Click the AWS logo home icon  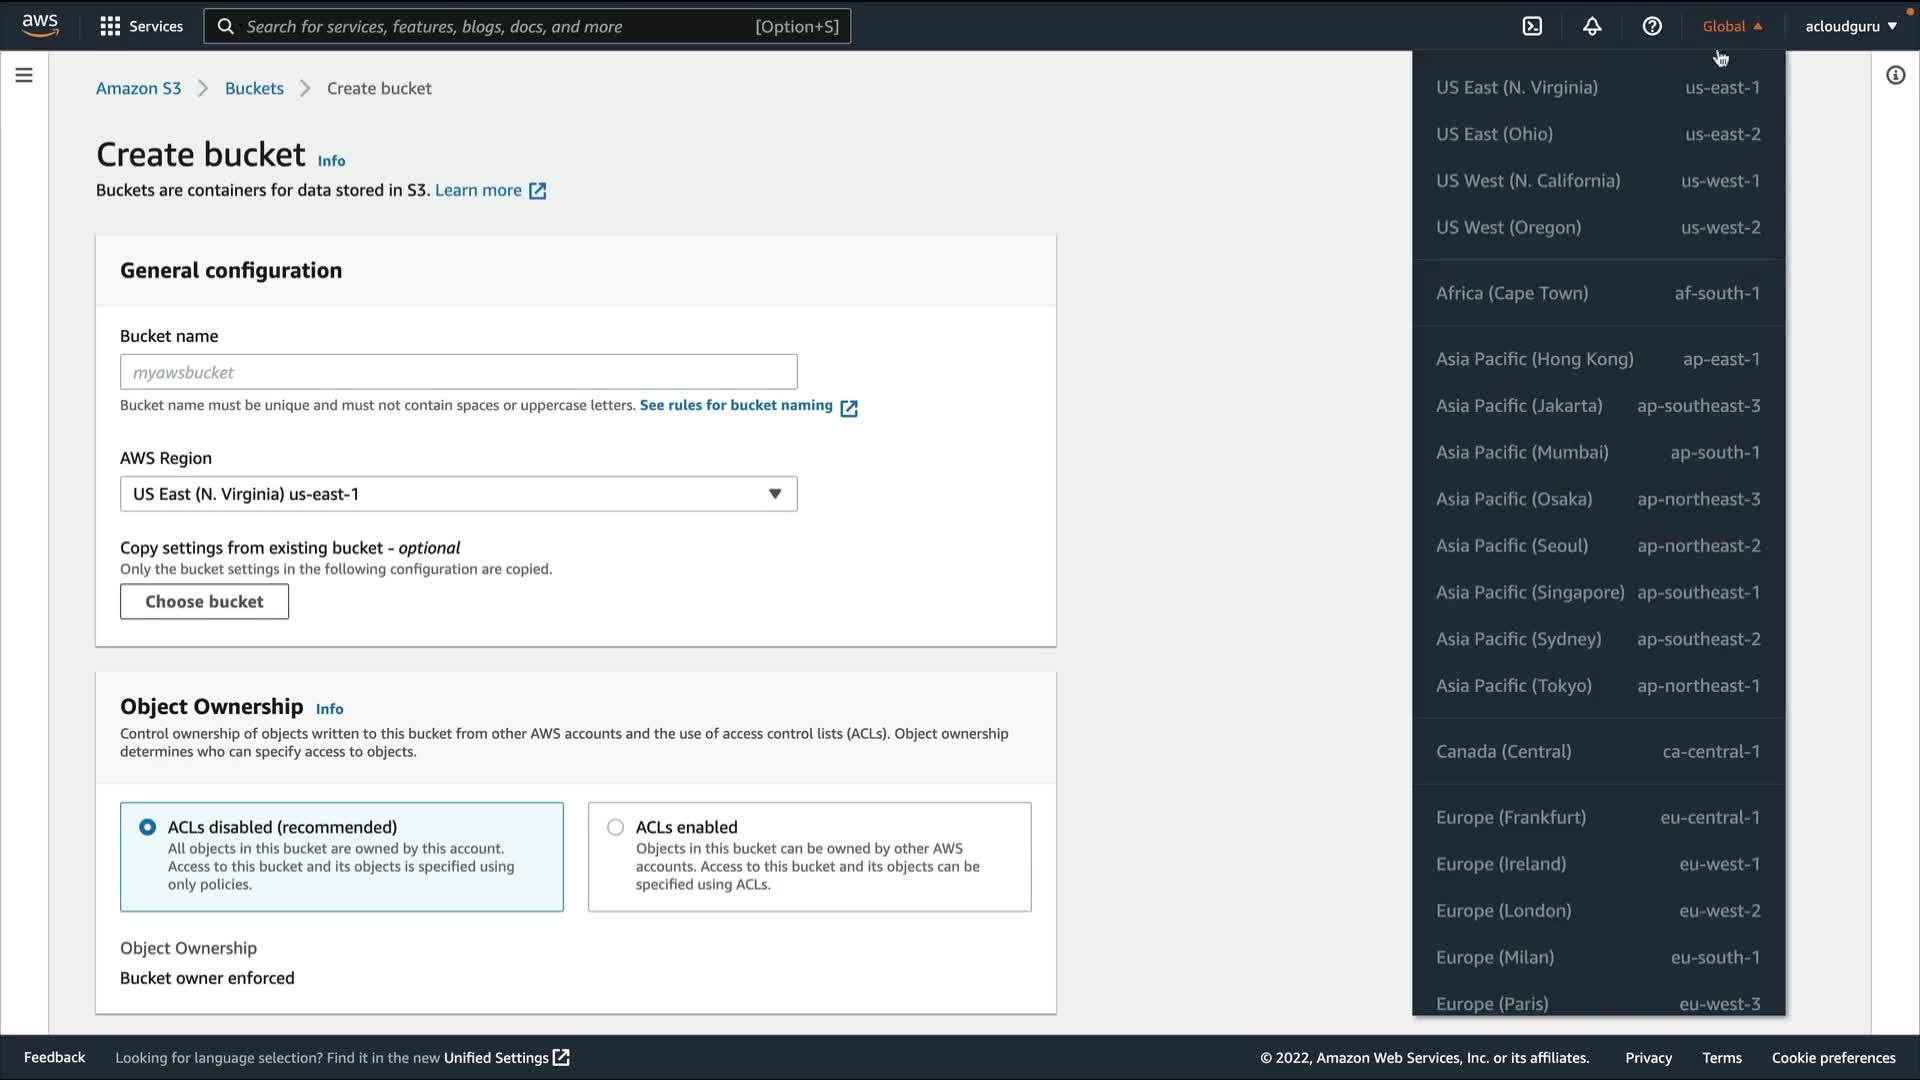click(x=40, y=25)
